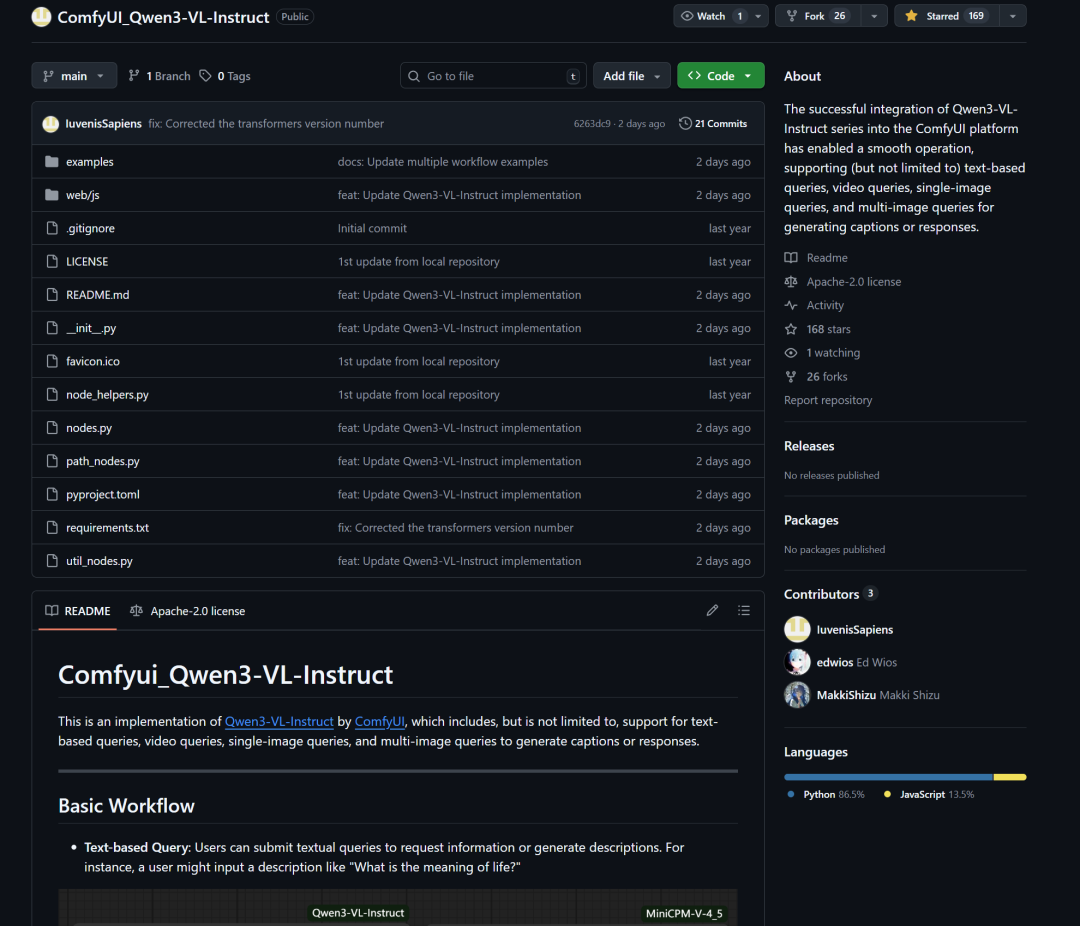Click the pencil edit README icon
Viewport: 1080px width, 926px height.
click(712, 610)
